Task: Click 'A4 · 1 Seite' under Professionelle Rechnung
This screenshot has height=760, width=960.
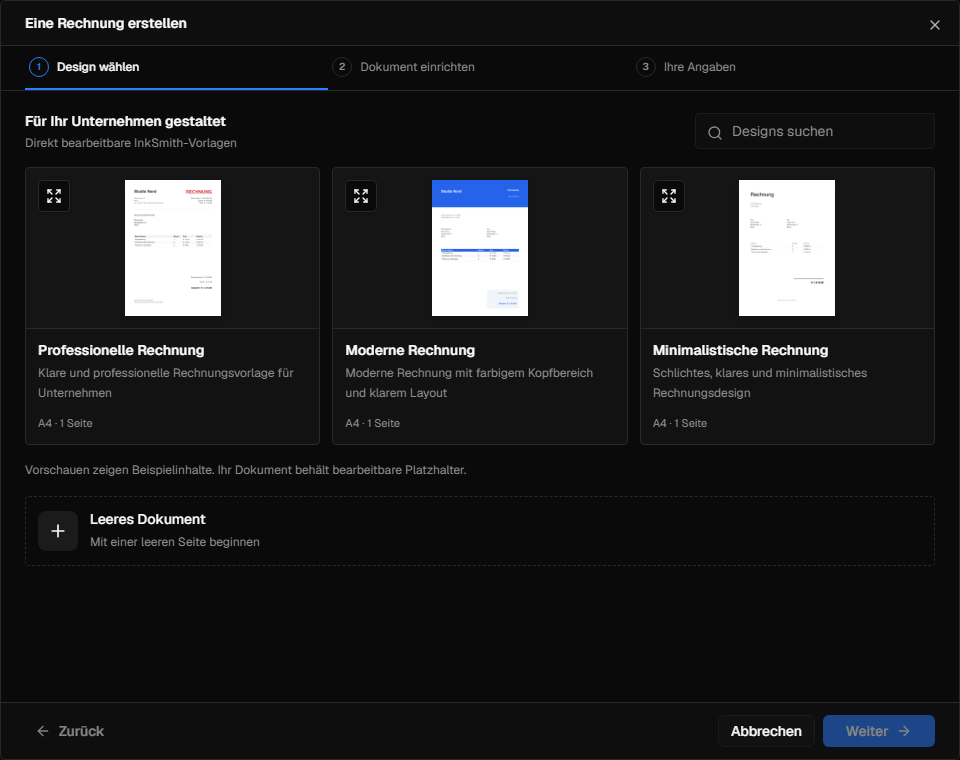Action: click(x=65, y=423)
